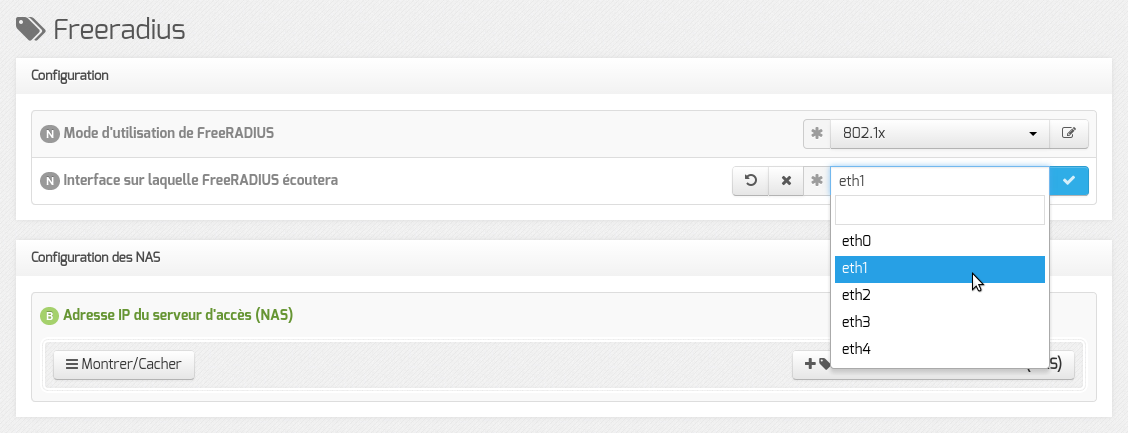Click the Montrer/Cacher button

click(x=124, y=365)
